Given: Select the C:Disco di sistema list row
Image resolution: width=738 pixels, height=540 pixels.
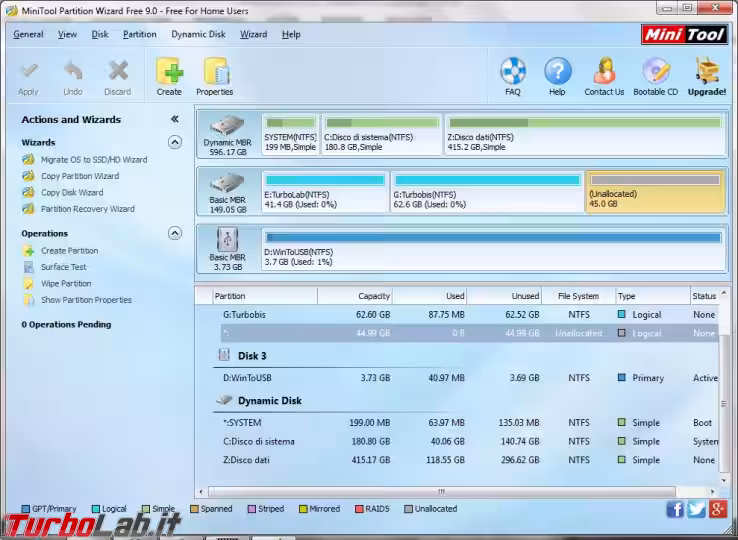Looking at the screenshot, I should (469, 442).
